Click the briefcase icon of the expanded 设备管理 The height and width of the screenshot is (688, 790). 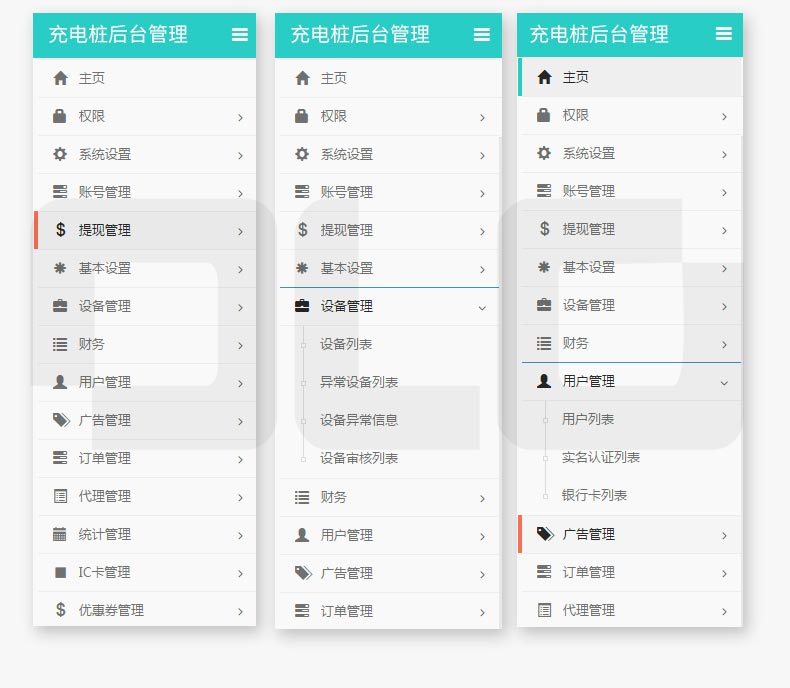pos(302,306)
